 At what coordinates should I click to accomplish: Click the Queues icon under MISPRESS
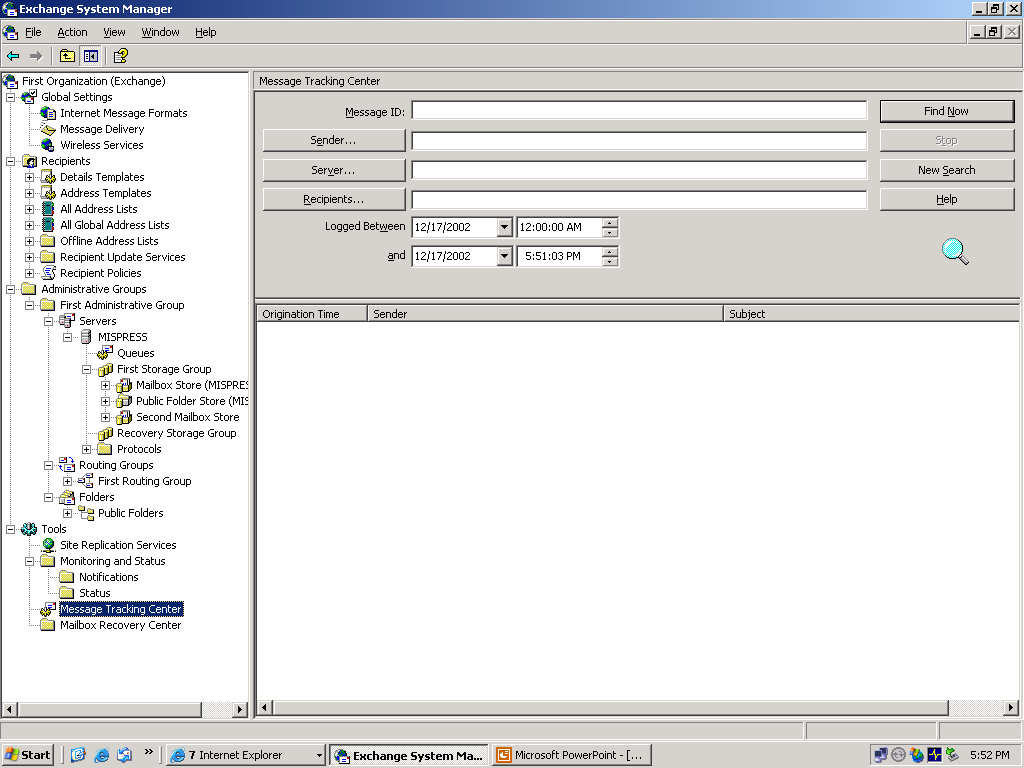tap(104, 353)
